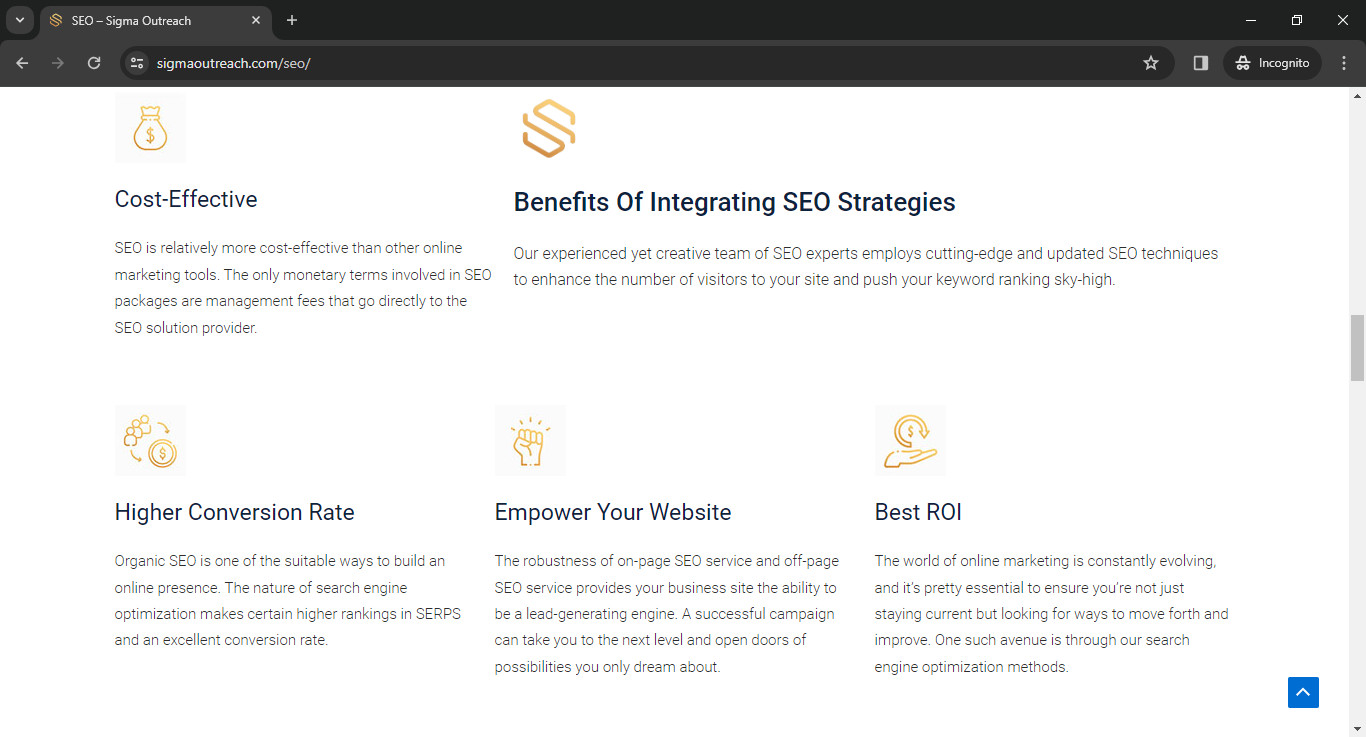The image size is (1366, 737).
Task: Select the SEO – Sigma Outreach tab
Action: point(150,20)
